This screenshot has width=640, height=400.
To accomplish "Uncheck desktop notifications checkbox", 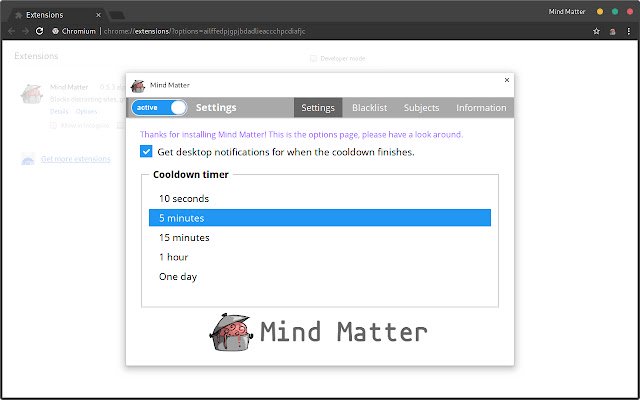I will coord(146,151).
